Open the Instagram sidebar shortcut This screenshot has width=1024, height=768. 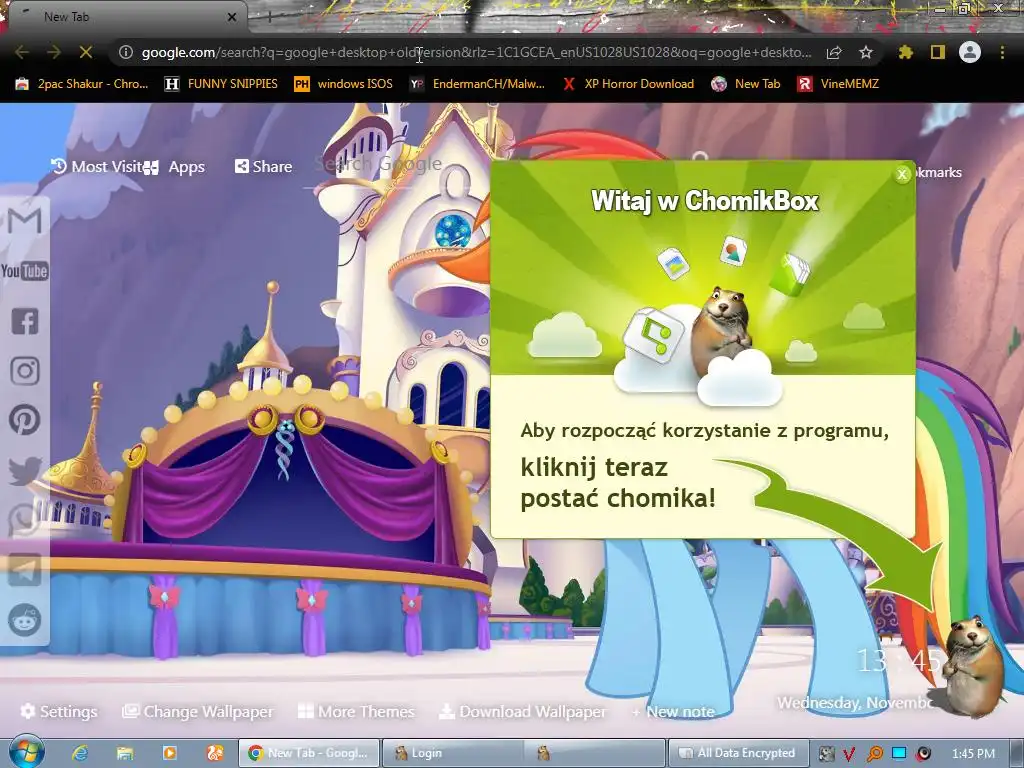coord(25,371)
